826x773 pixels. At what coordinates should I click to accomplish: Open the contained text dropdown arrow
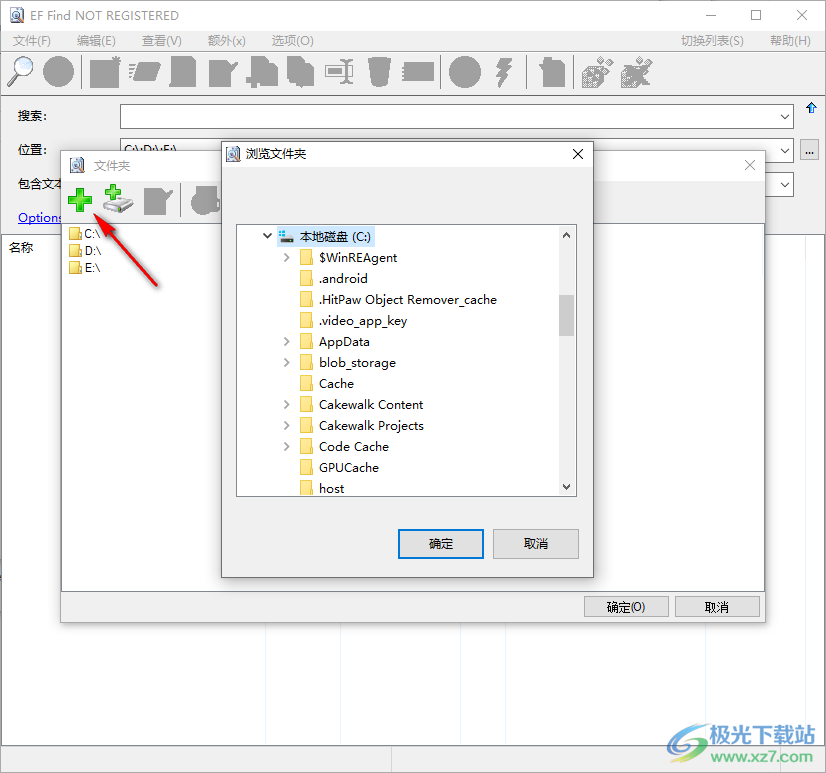click(x=785, y=185)
